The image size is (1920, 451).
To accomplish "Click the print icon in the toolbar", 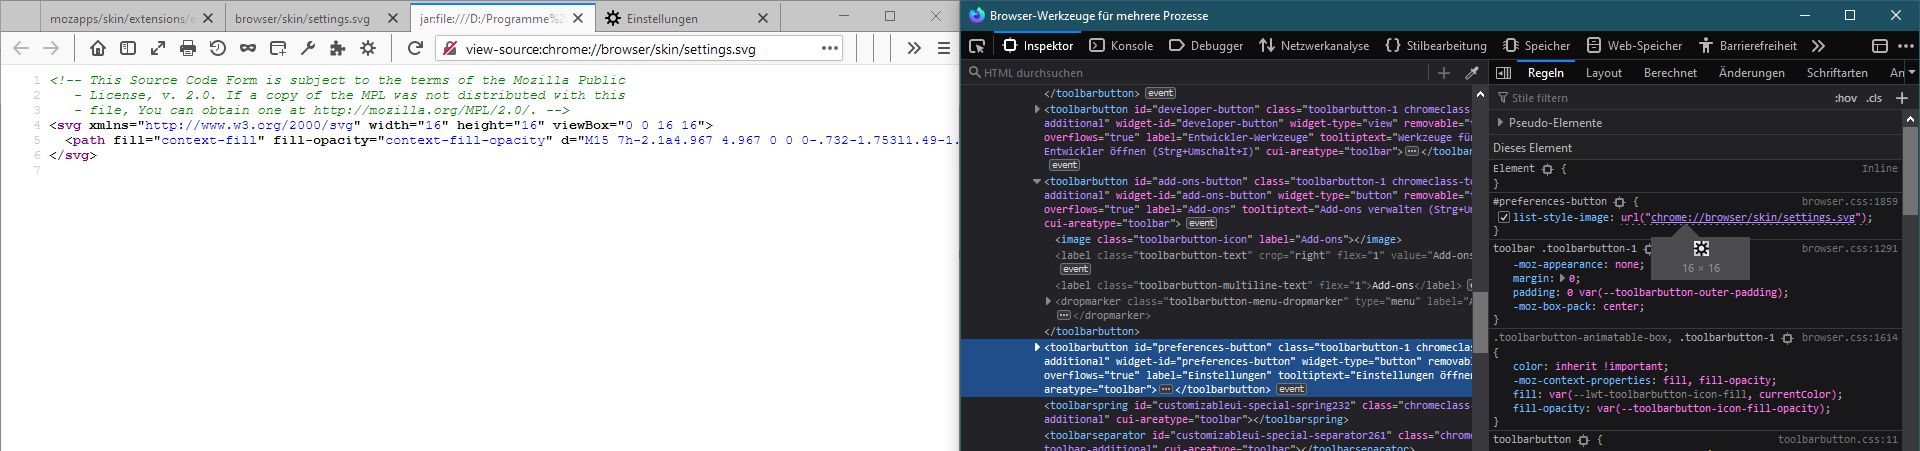I will 188,48.
